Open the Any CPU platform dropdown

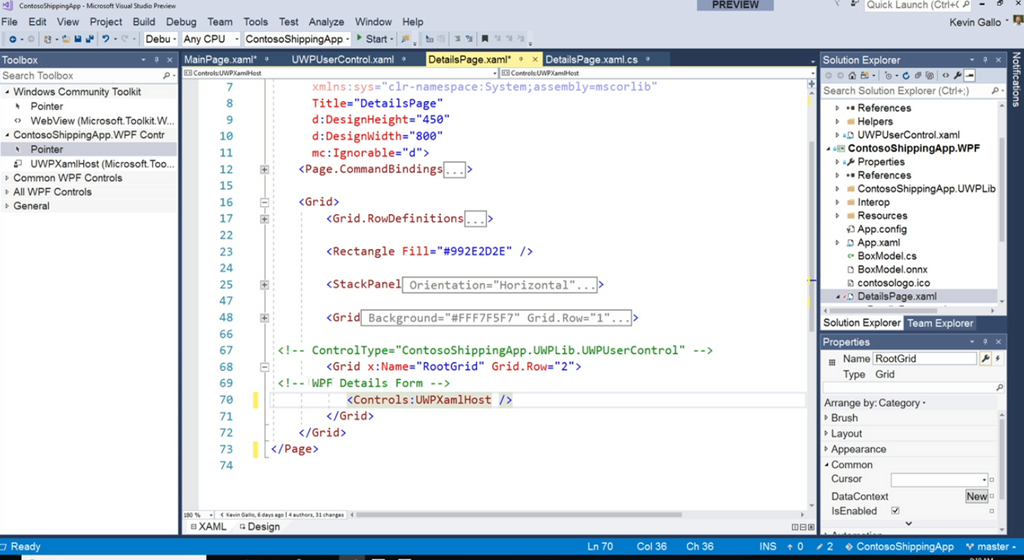pyautogui.click(x=210, y=39)
